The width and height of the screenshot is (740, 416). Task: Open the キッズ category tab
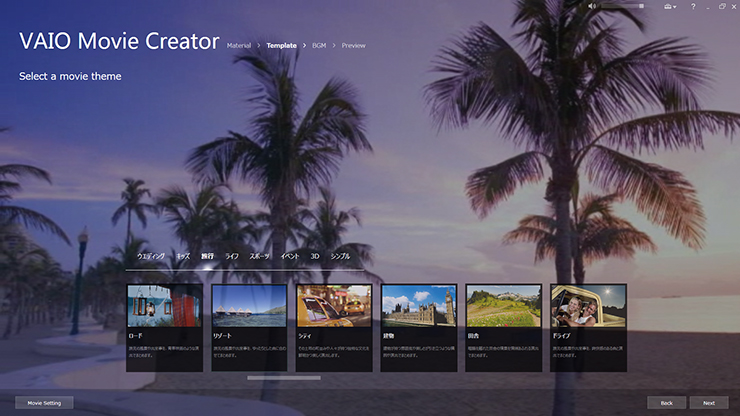pos(183,257)
